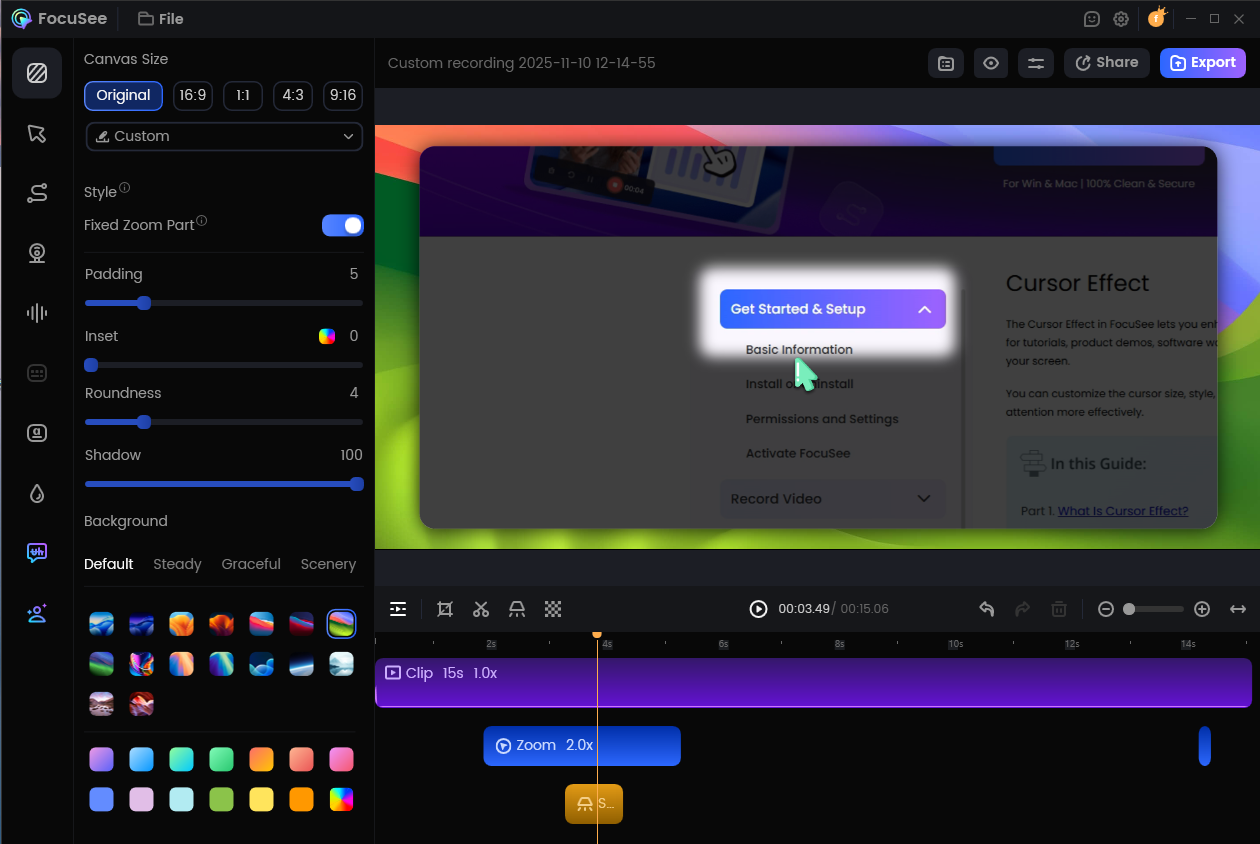Click the Padding slider handle
The image size is (1260, 844).
pyautogui.click(x=143, y=303)
